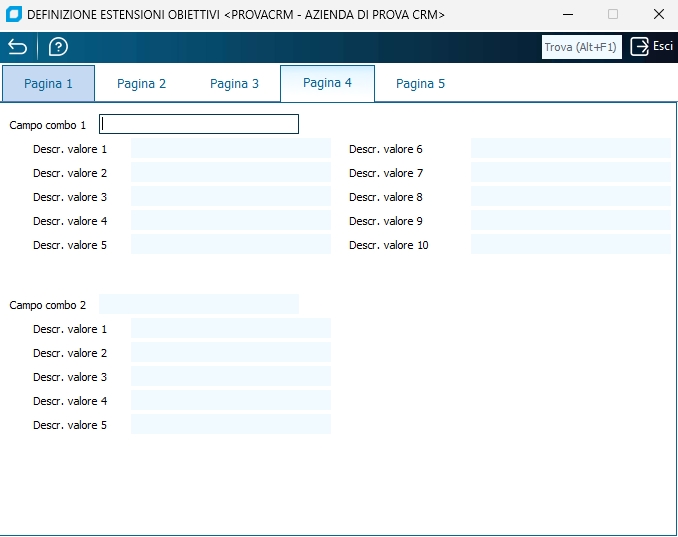Click the Campo combo 1 input field
The height and width of the screenshot is (537, 678).
point(199,124)
